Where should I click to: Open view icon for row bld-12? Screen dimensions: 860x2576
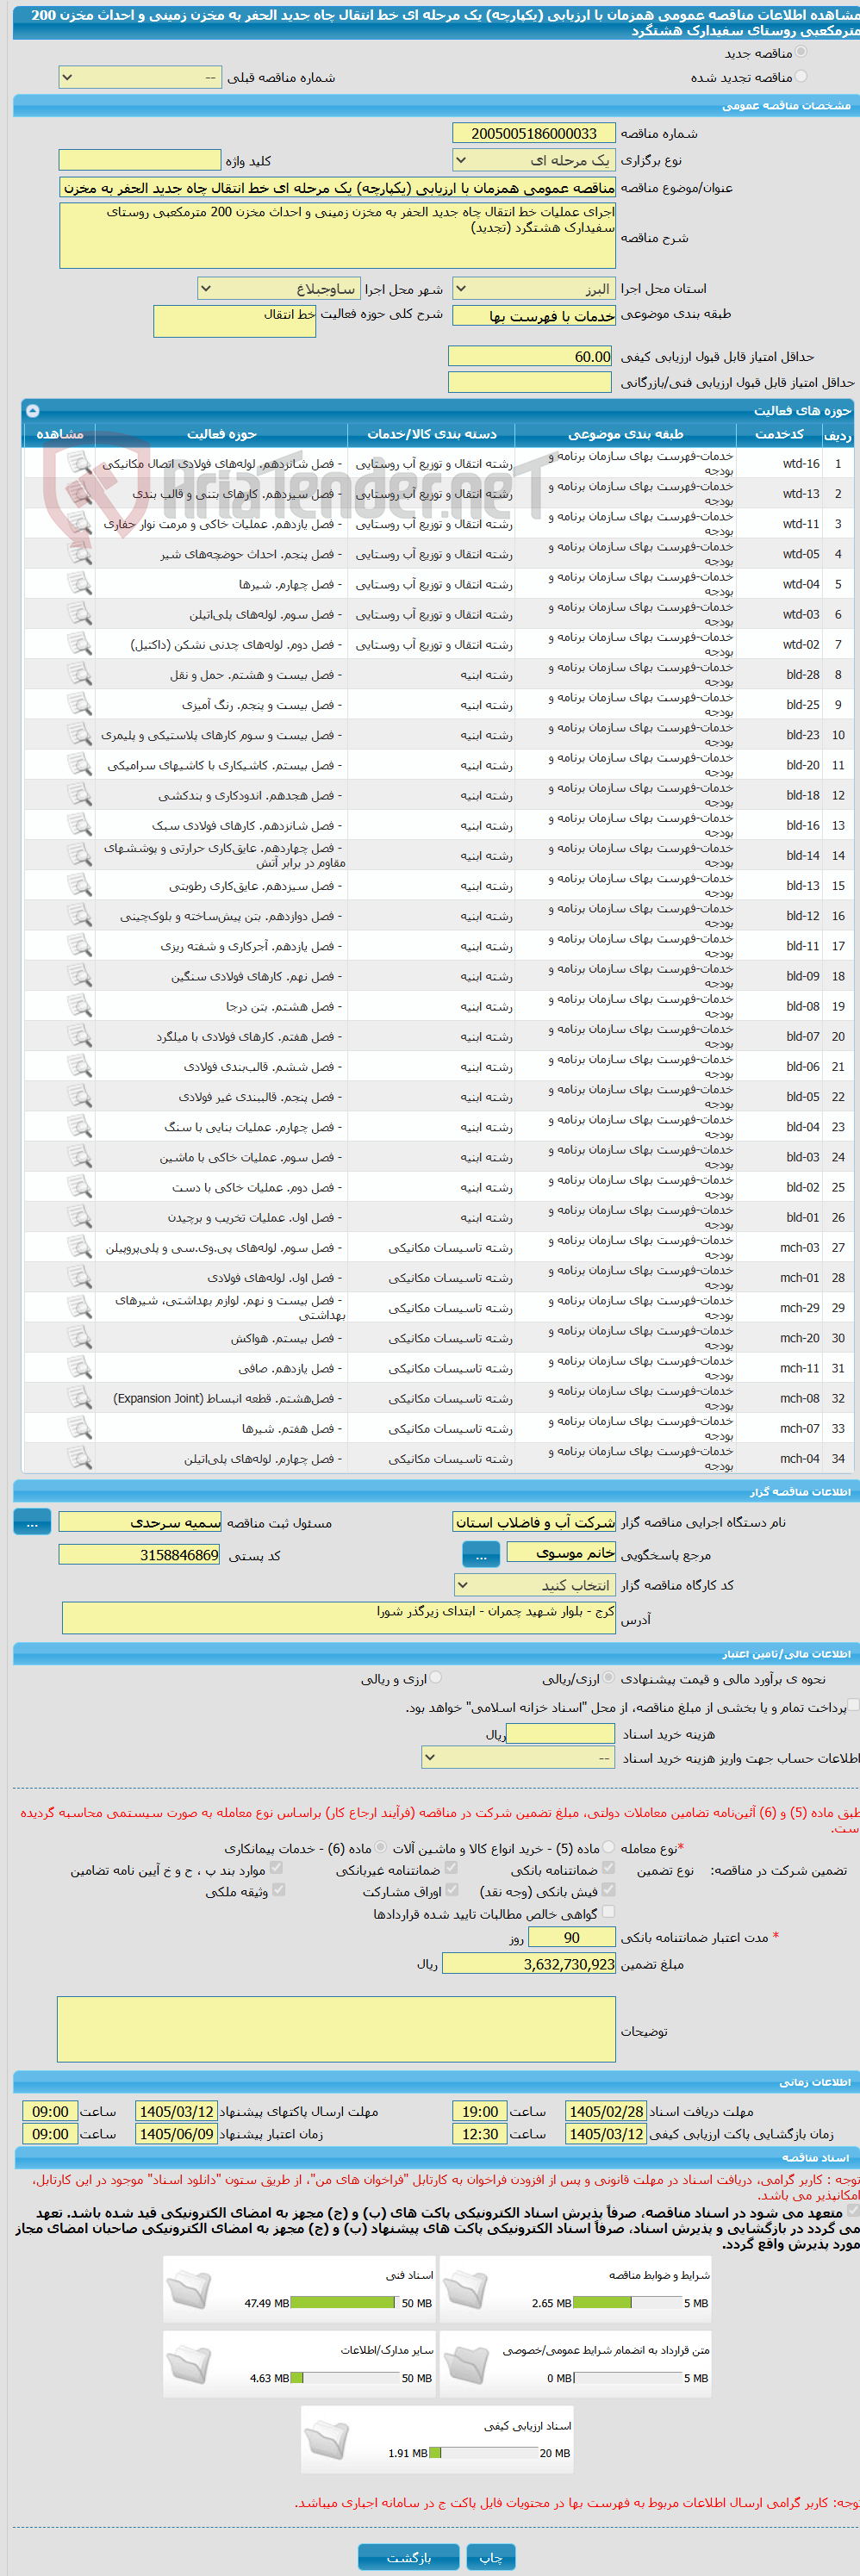pyautogui.click(x=79, y=915)
